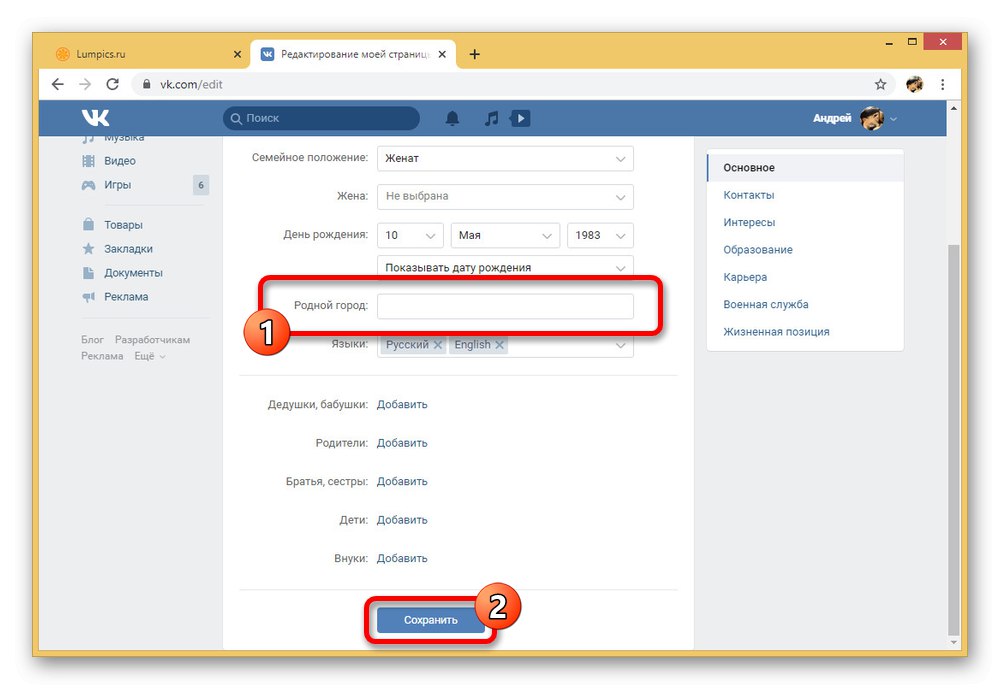Screen dimensions: 1000x689
Task: Click the Товары bag icon
Action: [88, 225]
